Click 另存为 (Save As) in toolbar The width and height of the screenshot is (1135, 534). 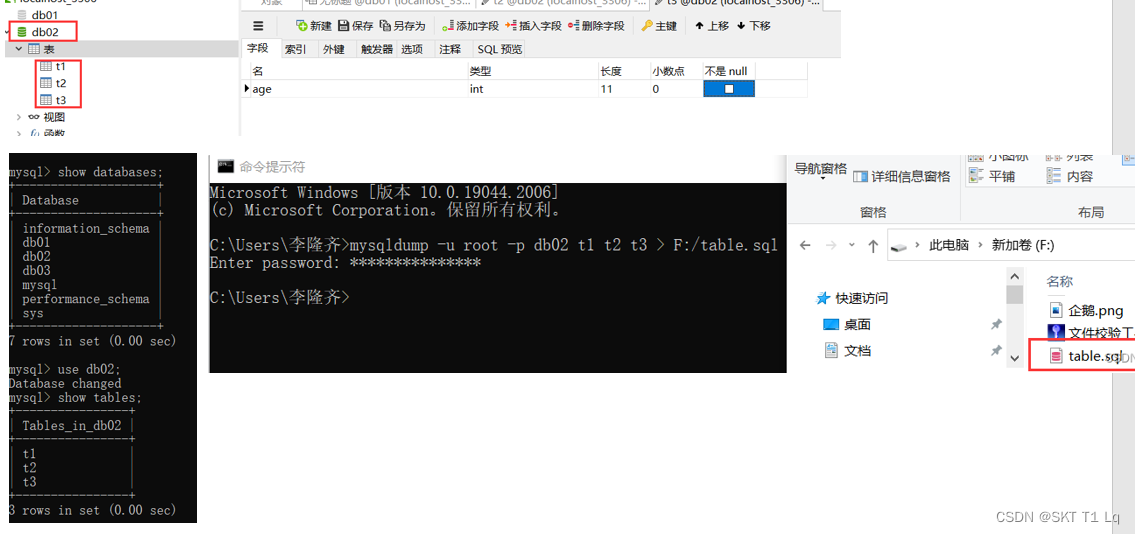[x=402, y=26]
